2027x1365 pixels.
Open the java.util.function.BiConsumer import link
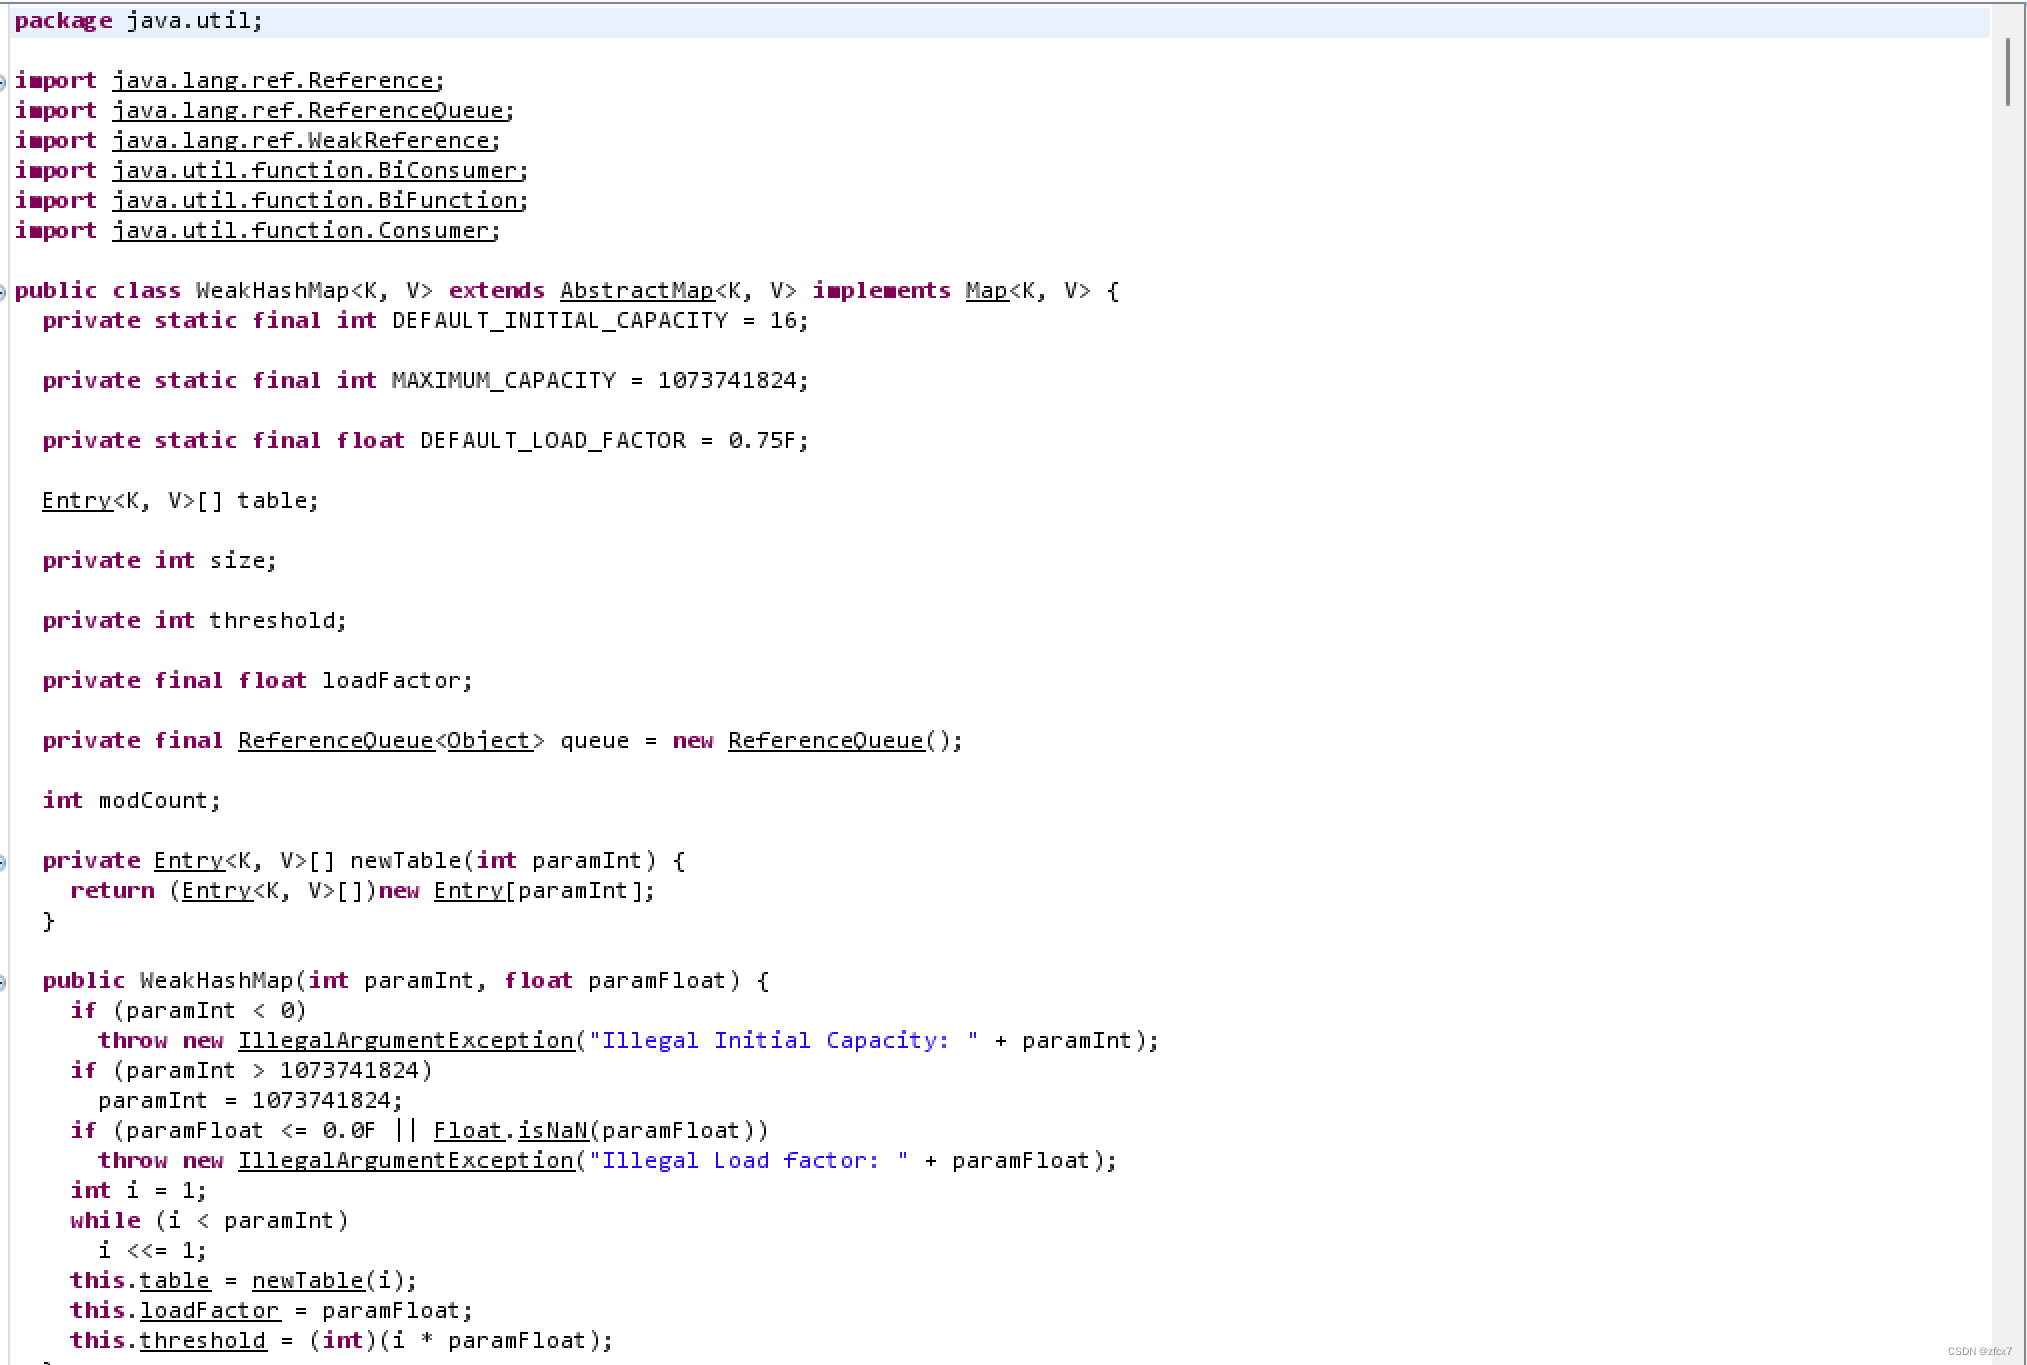[x=315, y=171]
